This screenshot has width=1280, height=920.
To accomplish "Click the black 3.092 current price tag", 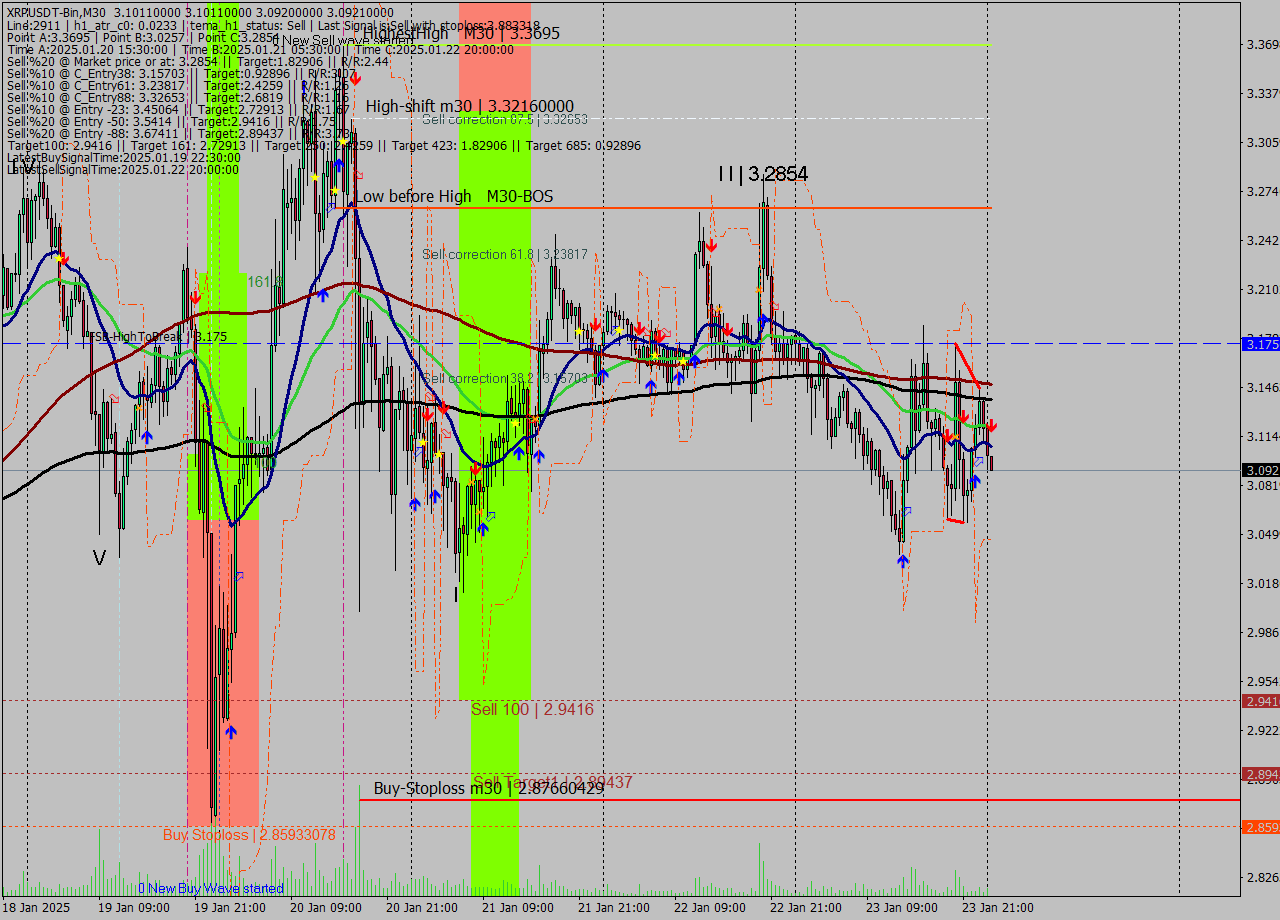I will [1260, 470].
